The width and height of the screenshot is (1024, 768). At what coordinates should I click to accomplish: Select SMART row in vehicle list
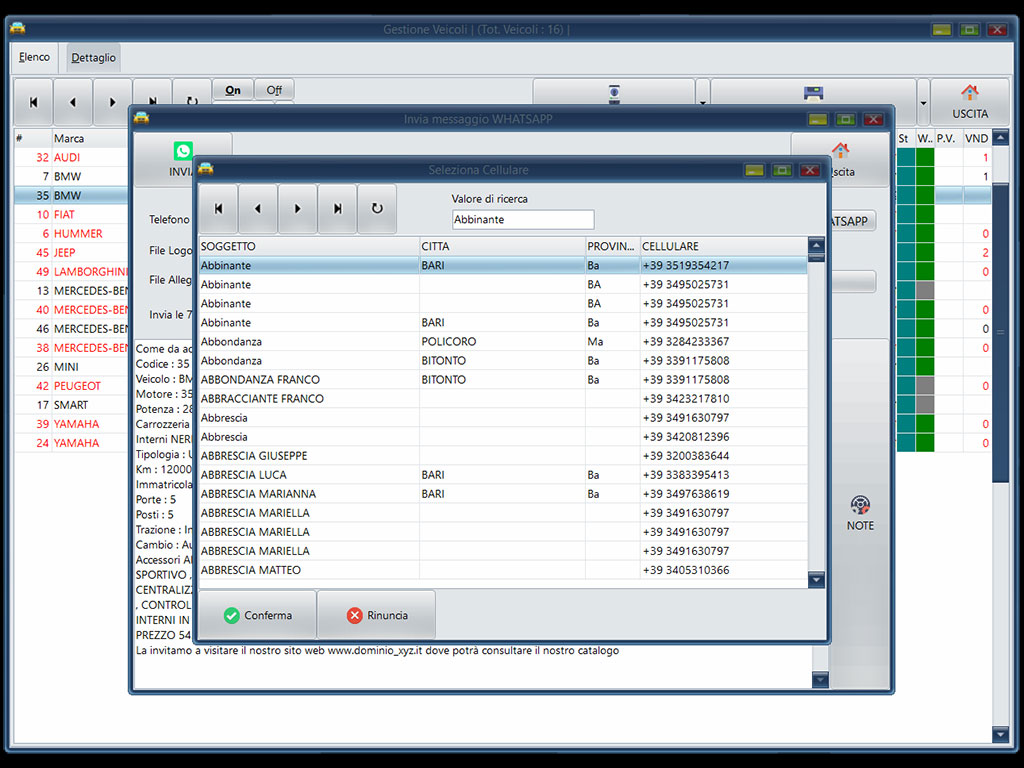click(71, 405)
